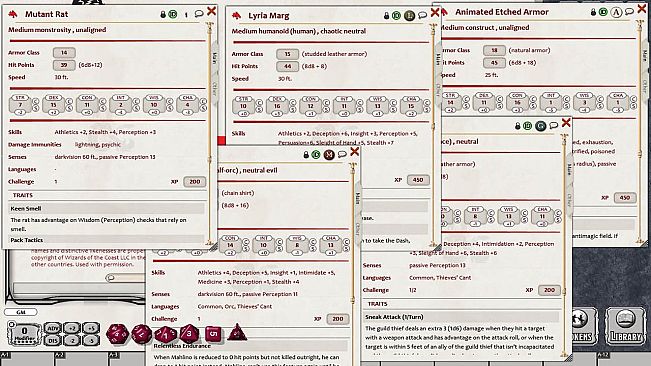The height and width of the screenshot is (366, 651).
Task: Toggle the DIS disadvantage button
Action: [52, 340]
